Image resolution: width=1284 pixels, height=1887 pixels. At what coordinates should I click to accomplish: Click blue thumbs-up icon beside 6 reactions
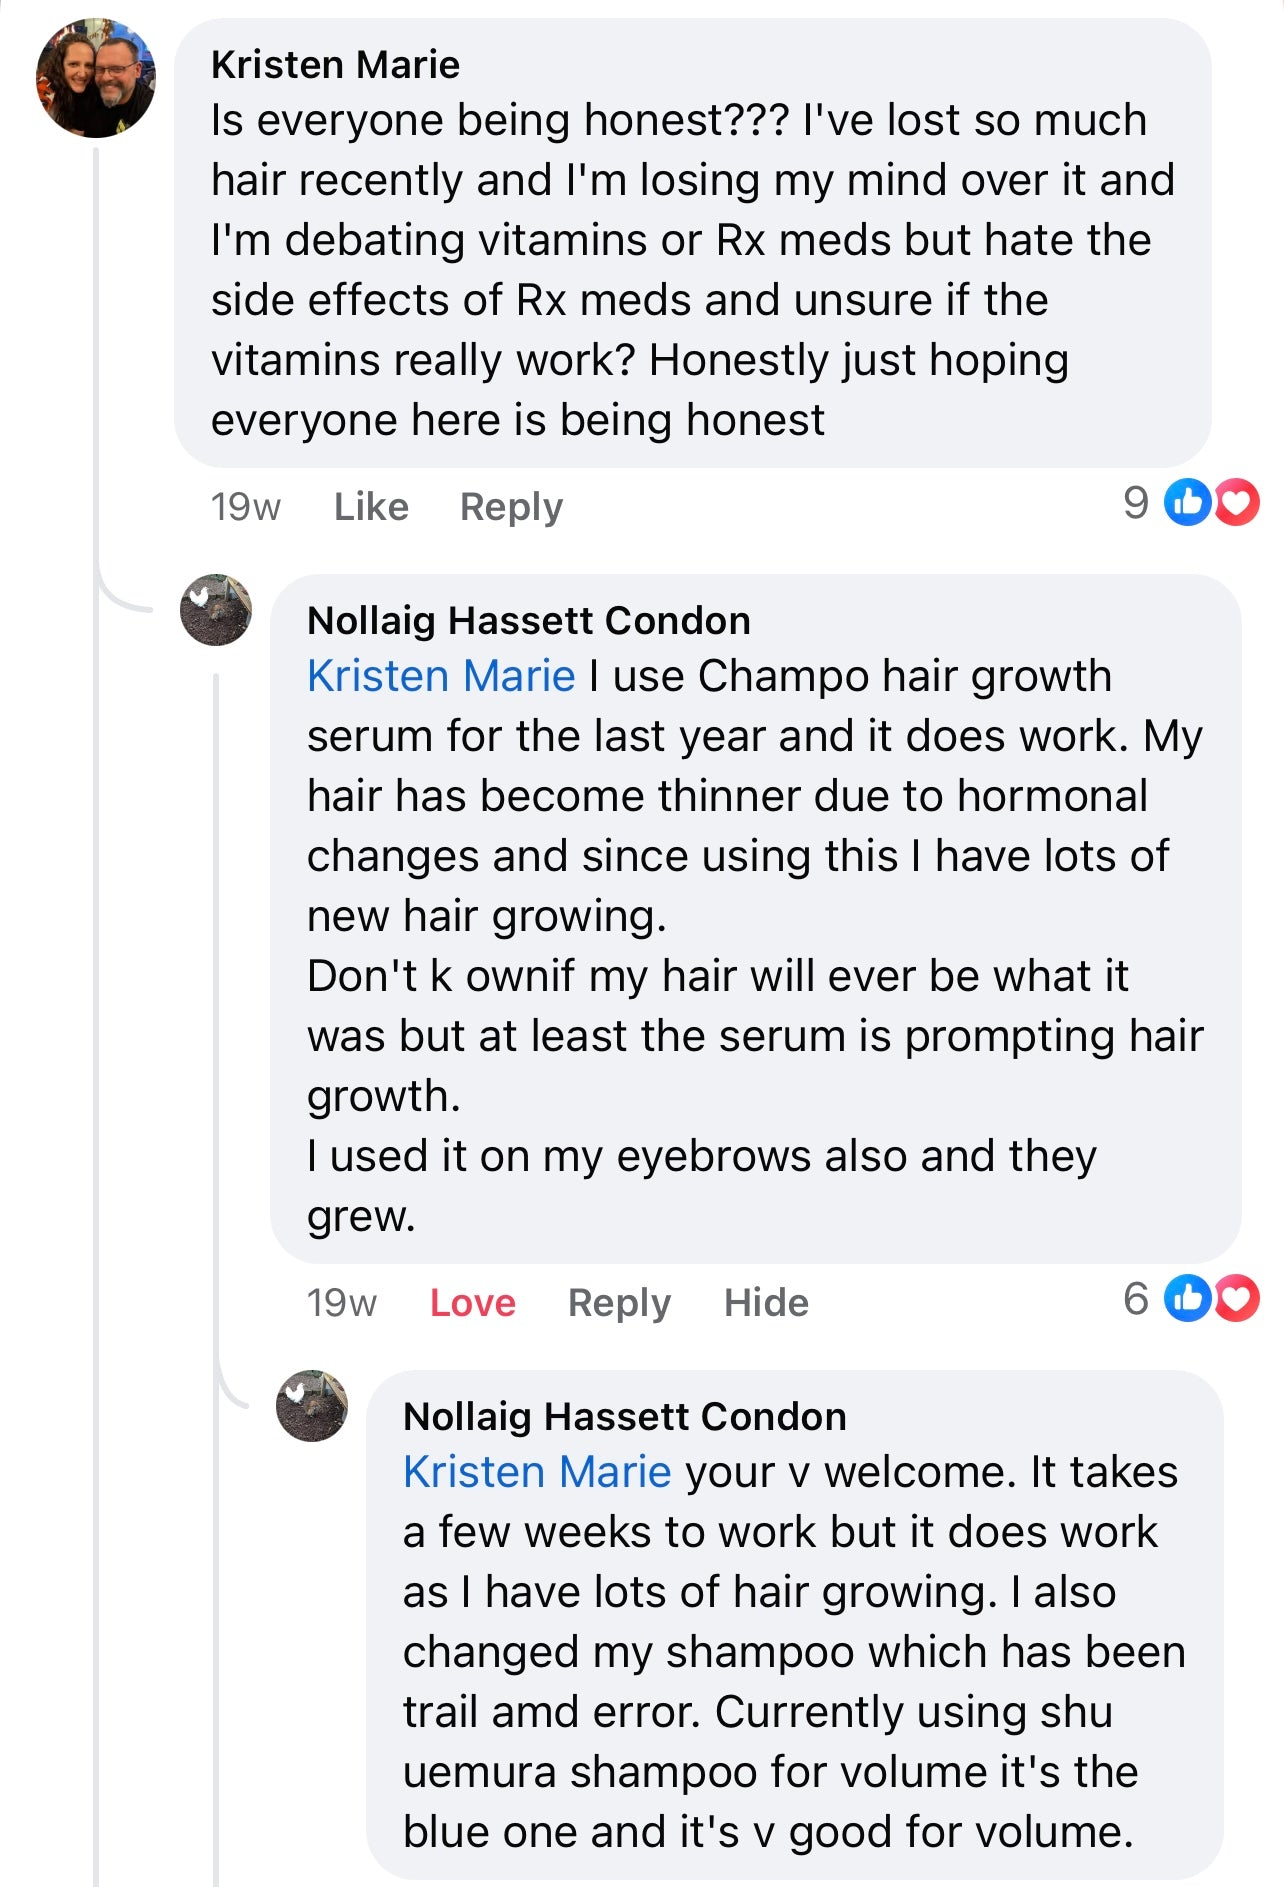(x=1187, y=1298)
